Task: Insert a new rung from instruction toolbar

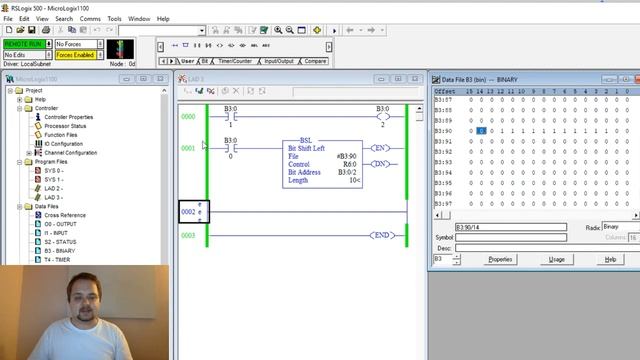Action: (x=175, y=45)
